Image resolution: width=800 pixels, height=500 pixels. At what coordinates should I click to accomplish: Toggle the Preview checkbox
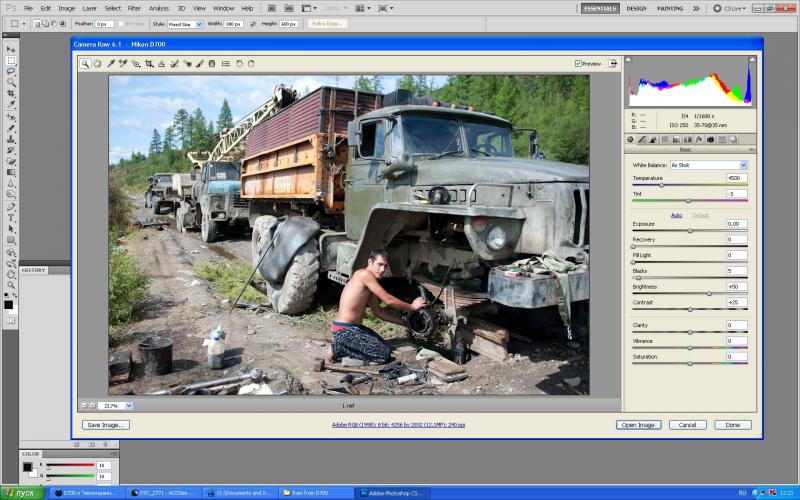[x=578, y=64]
